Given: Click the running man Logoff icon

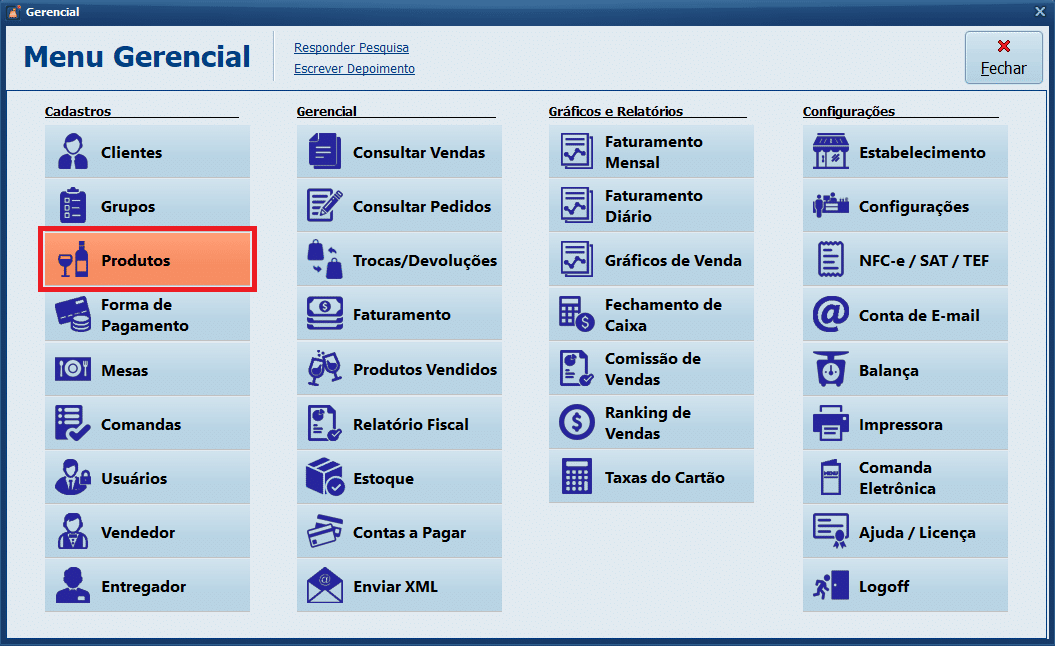Looking at the screenshot, I should point(830,586).
